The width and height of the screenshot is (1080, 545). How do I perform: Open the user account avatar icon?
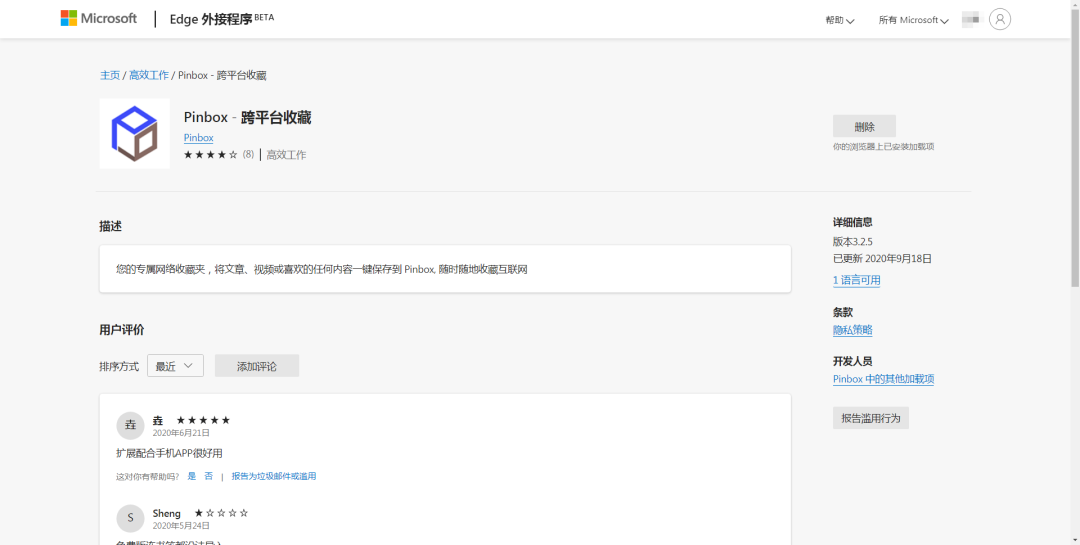click(999, 19)
